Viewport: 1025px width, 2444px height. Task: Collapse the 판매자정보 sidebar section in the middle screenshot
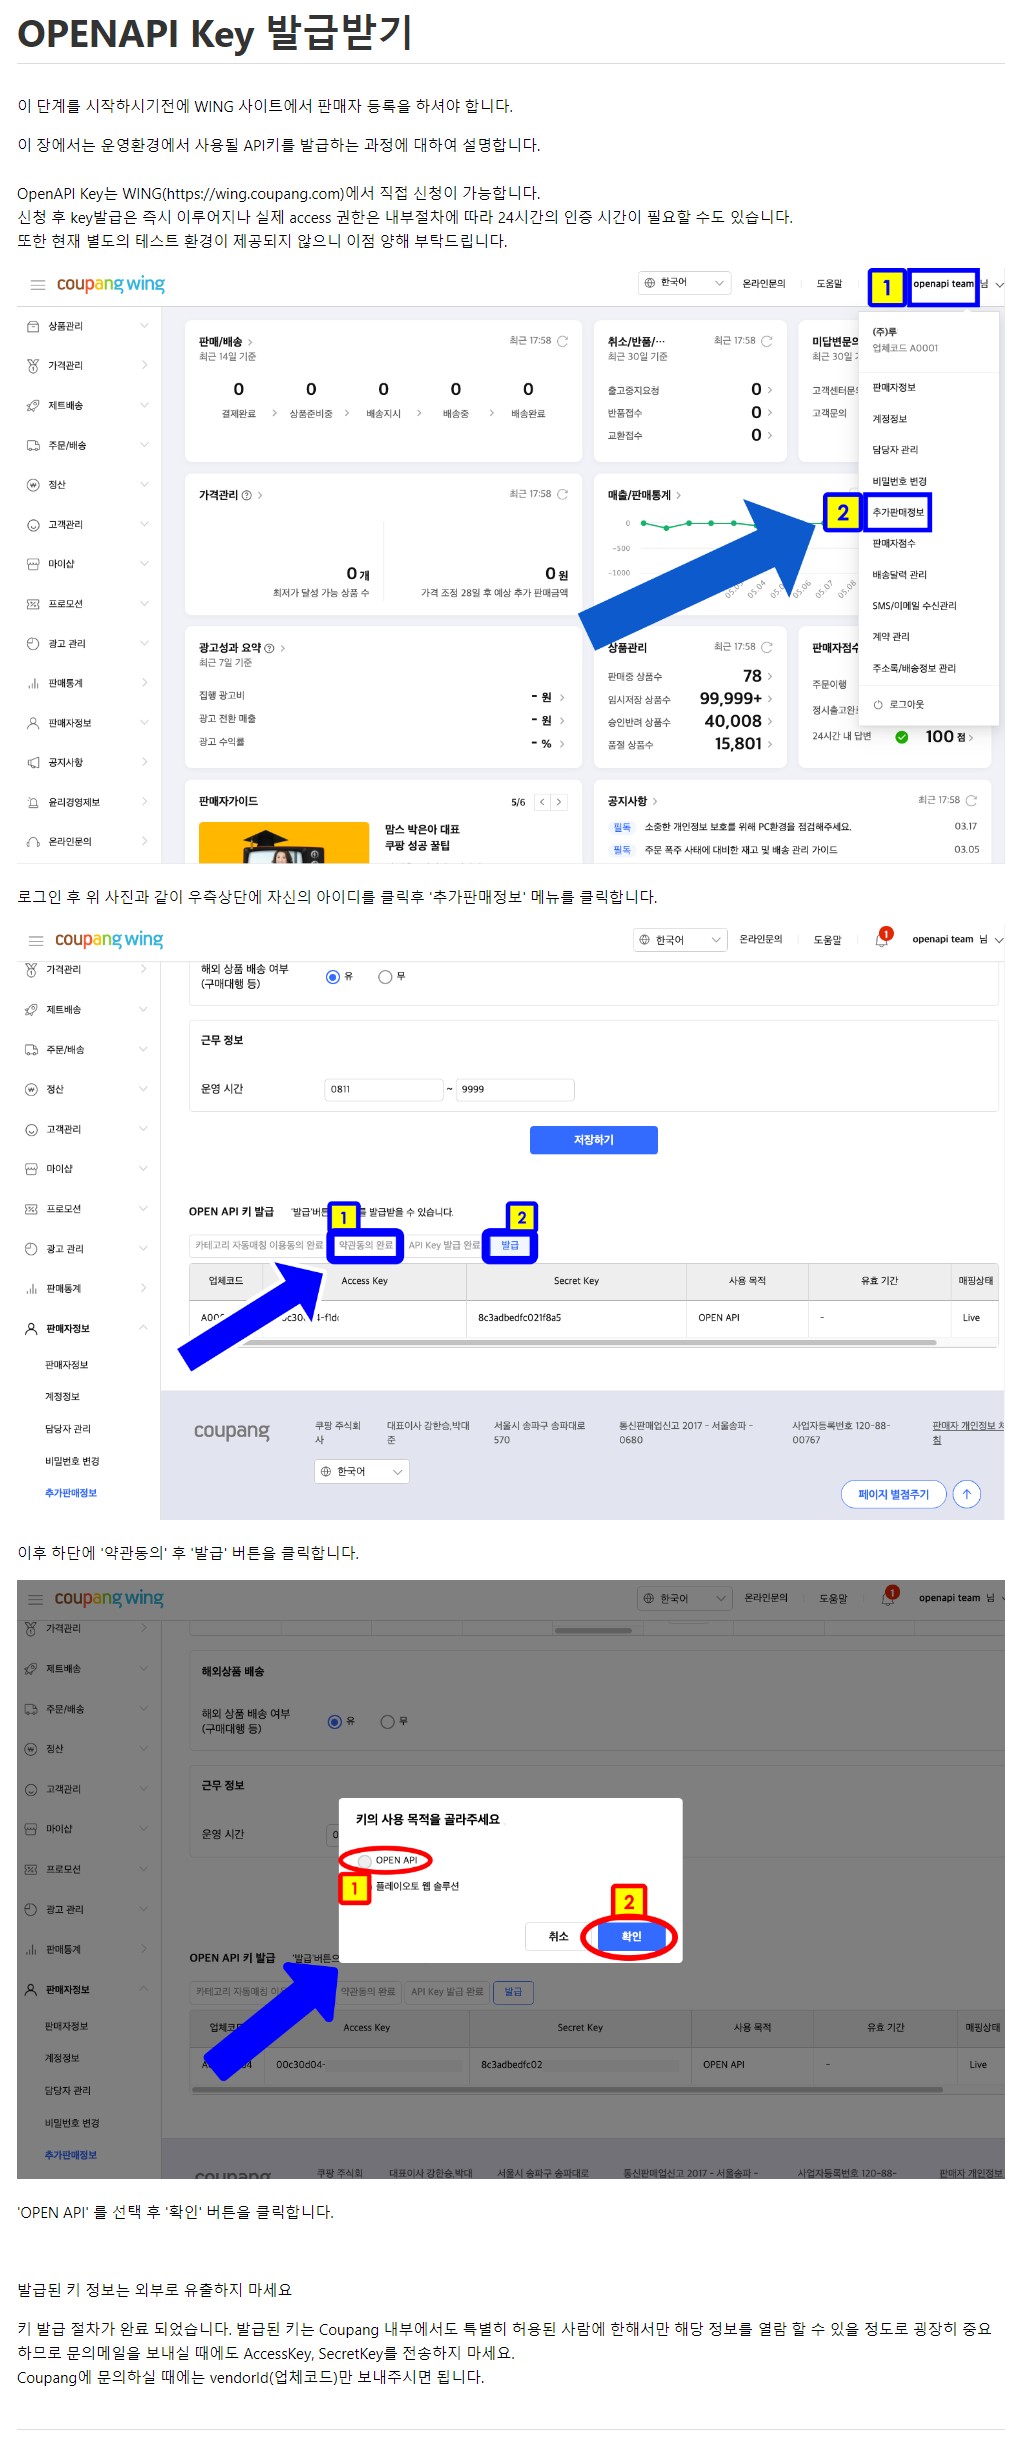click(143, 1328)
